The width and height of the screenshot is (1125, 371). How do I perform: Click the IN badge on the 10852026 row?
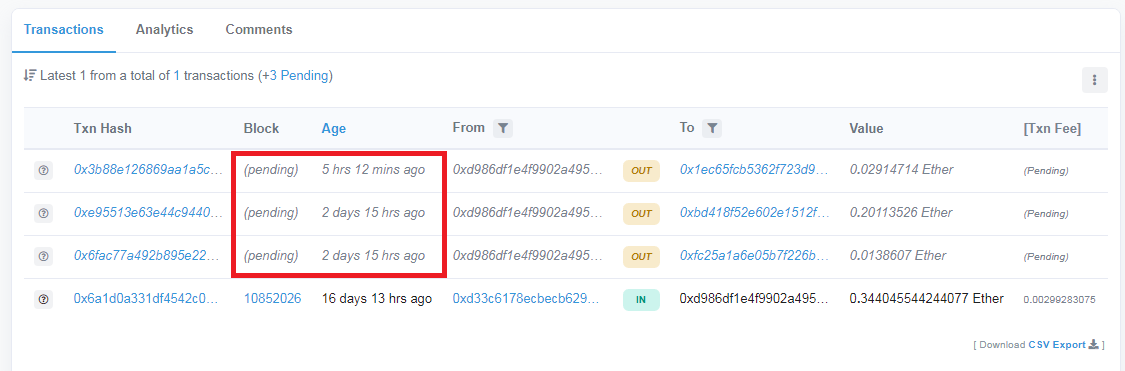(x=641, y=300)
